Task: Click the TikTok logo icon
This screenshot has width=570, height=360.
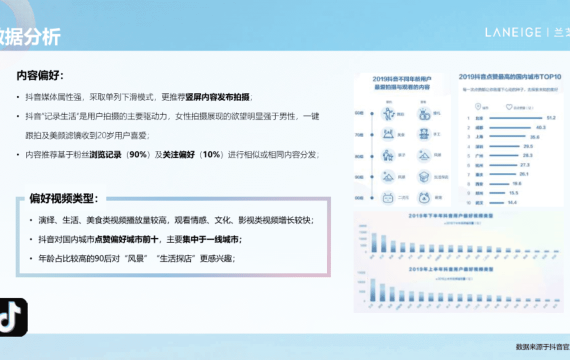Action: [x=13, y=317]
